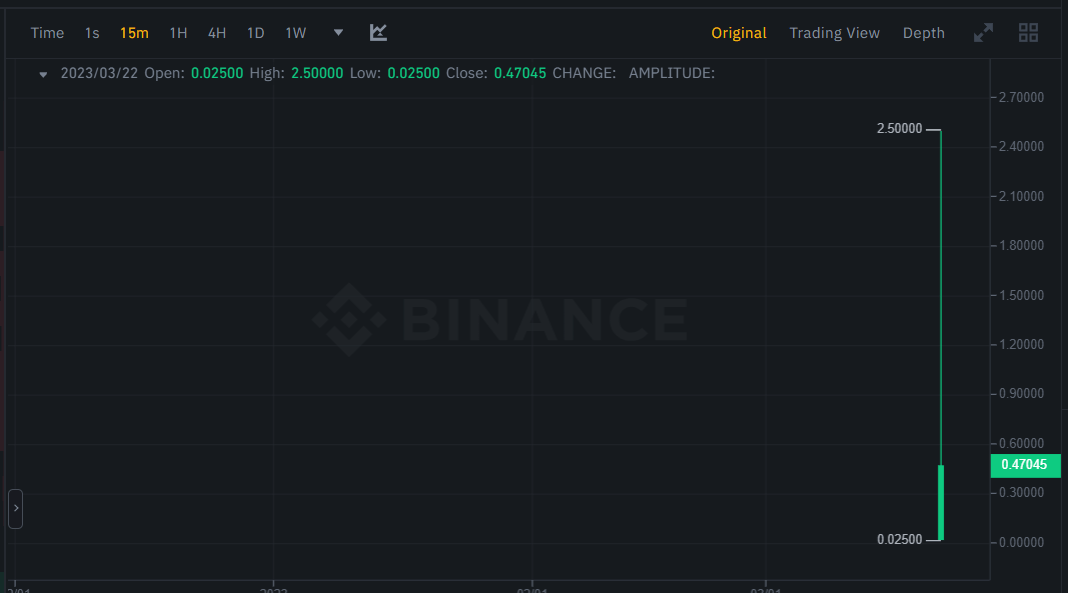Choose the 1D interval
This screenshot has width=1068, height=593.
click(x=256, y=33)
